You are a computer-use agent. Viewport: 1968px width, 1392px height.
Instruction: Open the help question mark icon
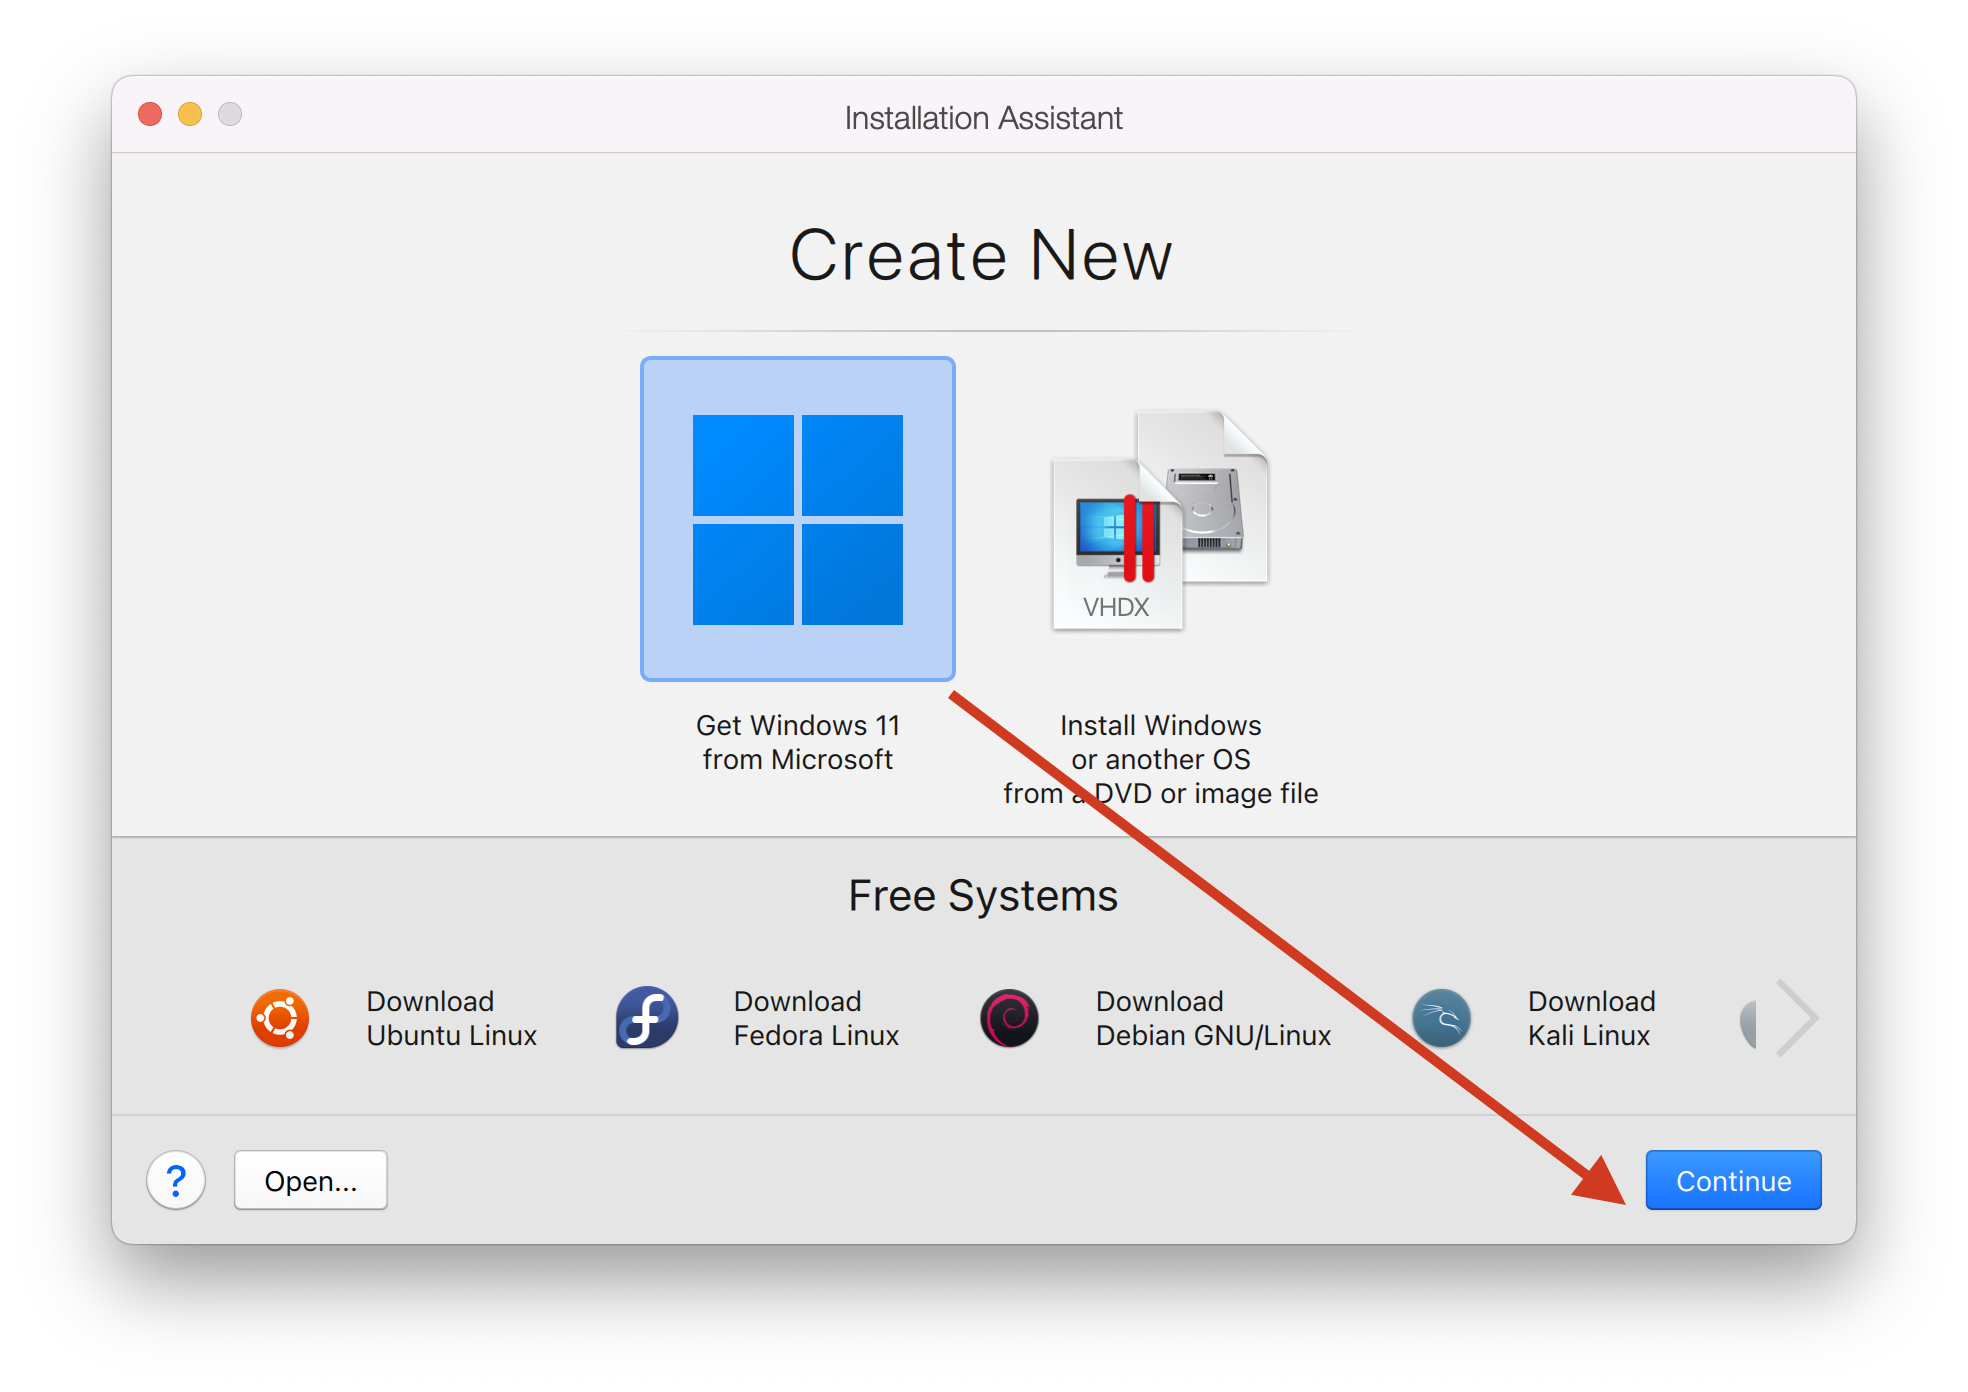coord(176,1180)
